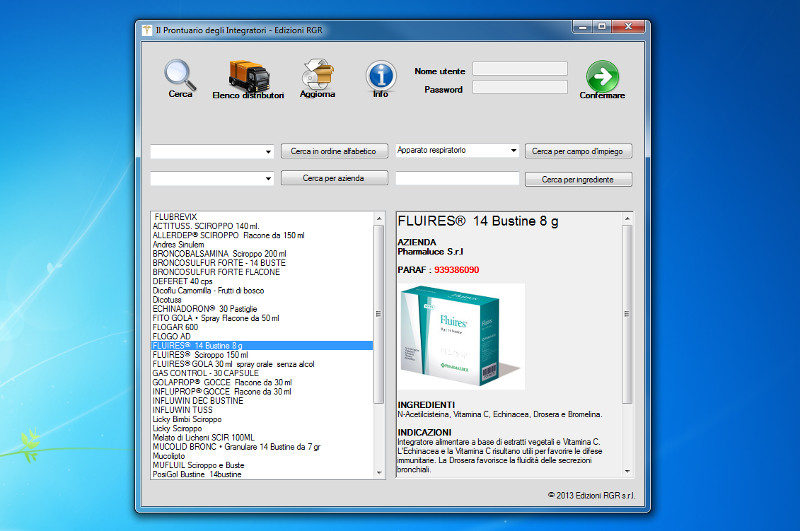The image size is (800, 531).
Task: Select highlighted FLUIRES 14 Bustine 8 g
Action: [262, 345]
